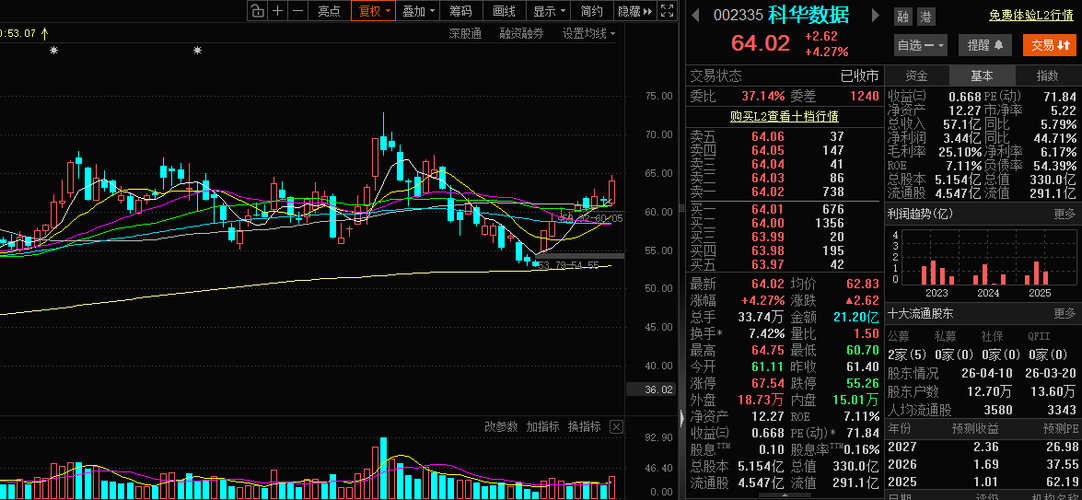Toggle 画线 drawing tools

pos(504,10)
